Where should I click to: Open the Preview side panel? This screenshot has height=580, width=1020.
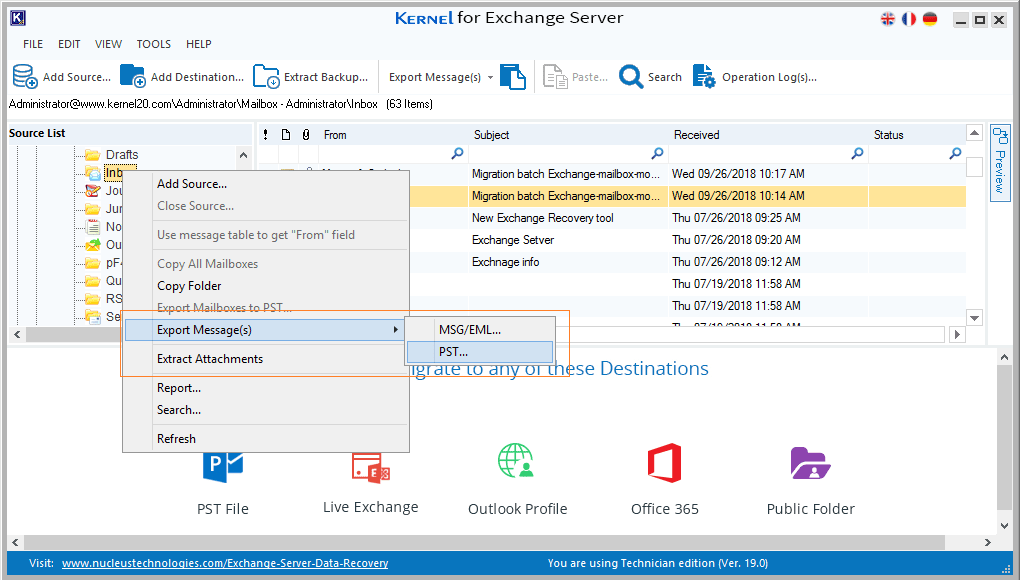tap(1000, 163)
